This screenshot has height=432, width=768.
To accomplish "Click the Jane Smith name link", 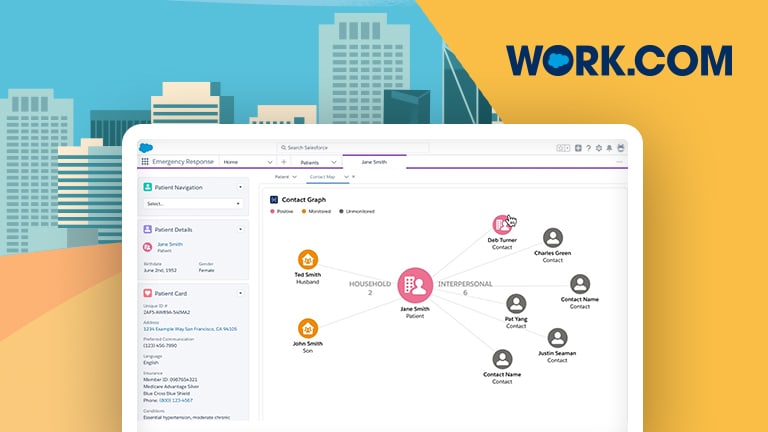I will [170, 244].
